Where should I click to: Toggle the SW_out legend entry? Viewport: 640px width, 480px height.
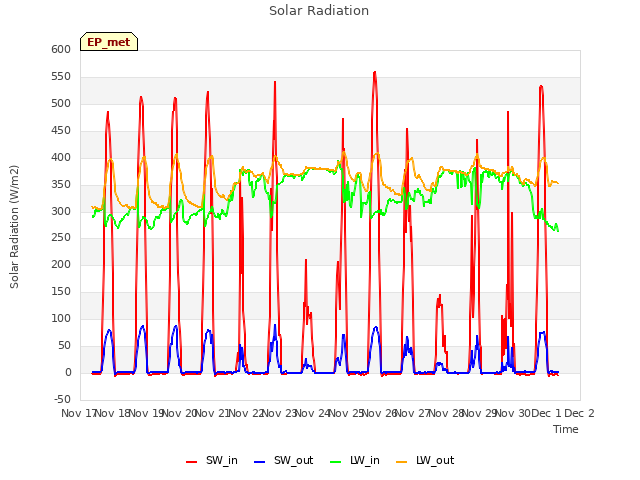(x=284, y=460)
